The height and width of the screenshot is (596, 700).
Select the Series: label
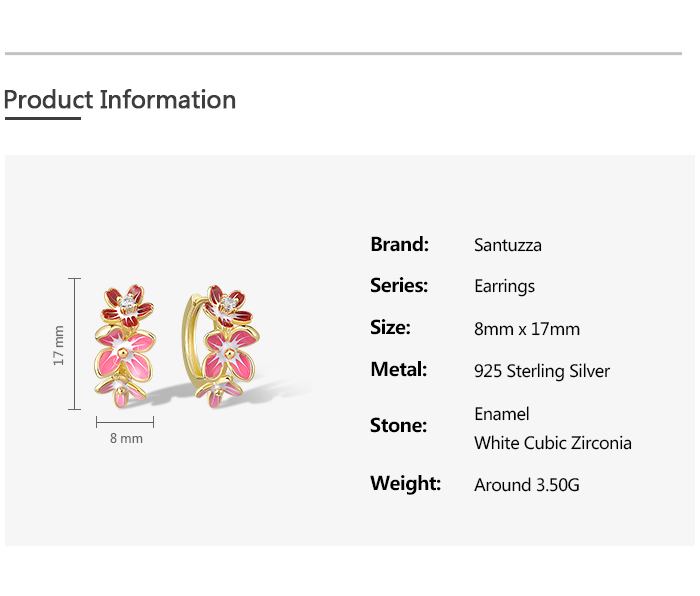399,285
